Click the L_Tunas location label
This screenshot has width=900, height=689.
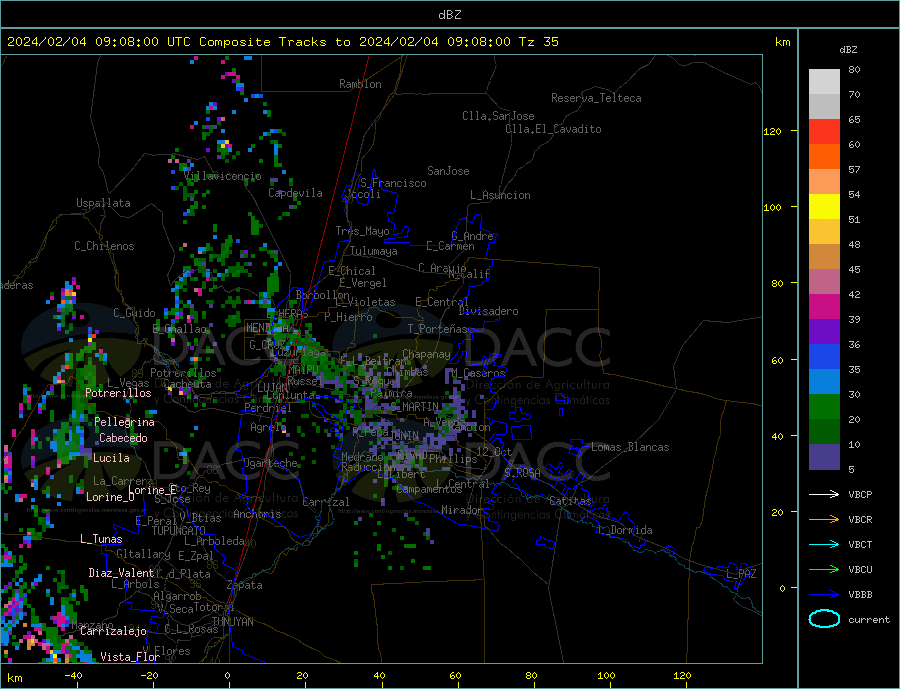click(x=101, y=539)
